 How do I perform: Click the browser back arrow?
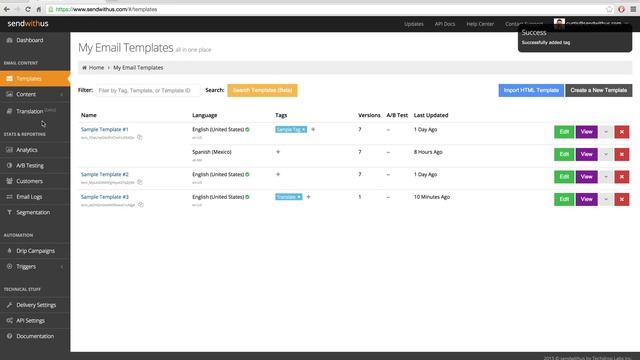tap(7, 9)
